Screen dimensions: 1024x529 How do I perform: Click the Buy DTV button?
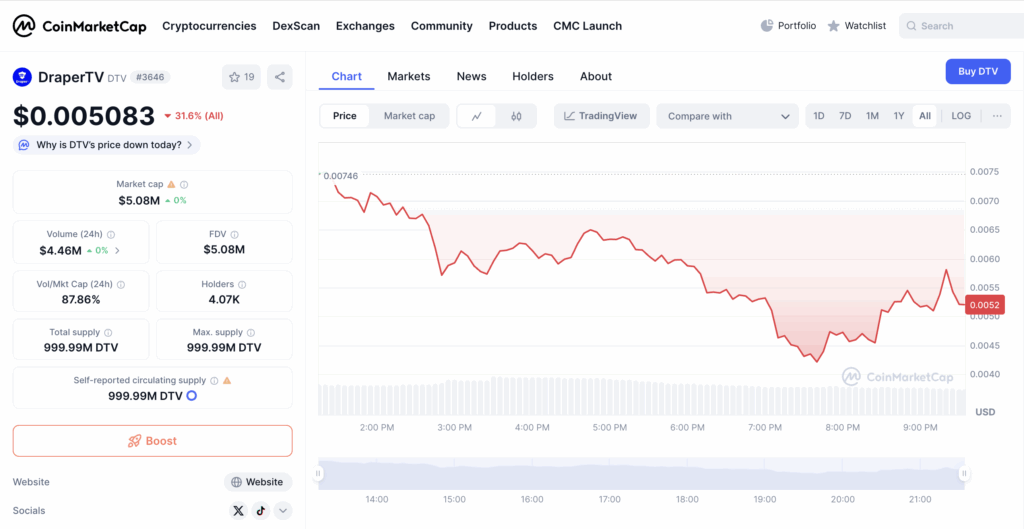[x=977, y=71]
